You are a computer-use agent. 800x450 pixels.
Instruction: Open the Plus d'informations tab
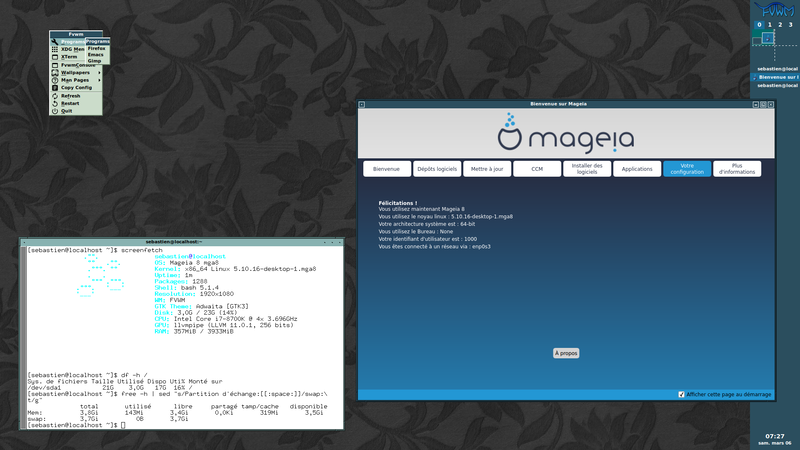coord(737,169)
